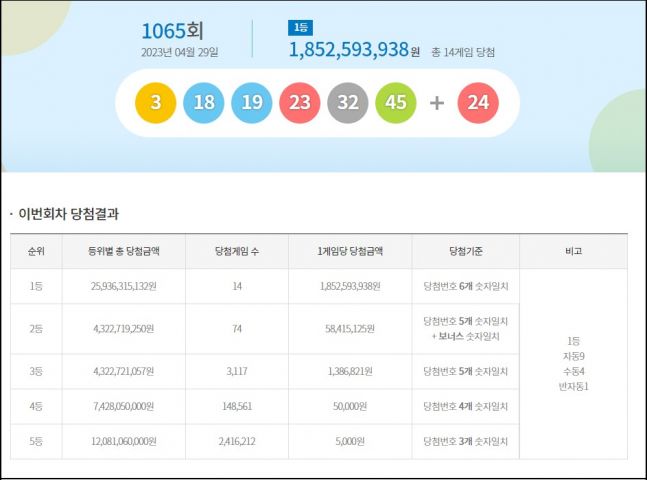Select the gray number 32 ball
This screenshot has width=647, height=480.
point(348,103)
